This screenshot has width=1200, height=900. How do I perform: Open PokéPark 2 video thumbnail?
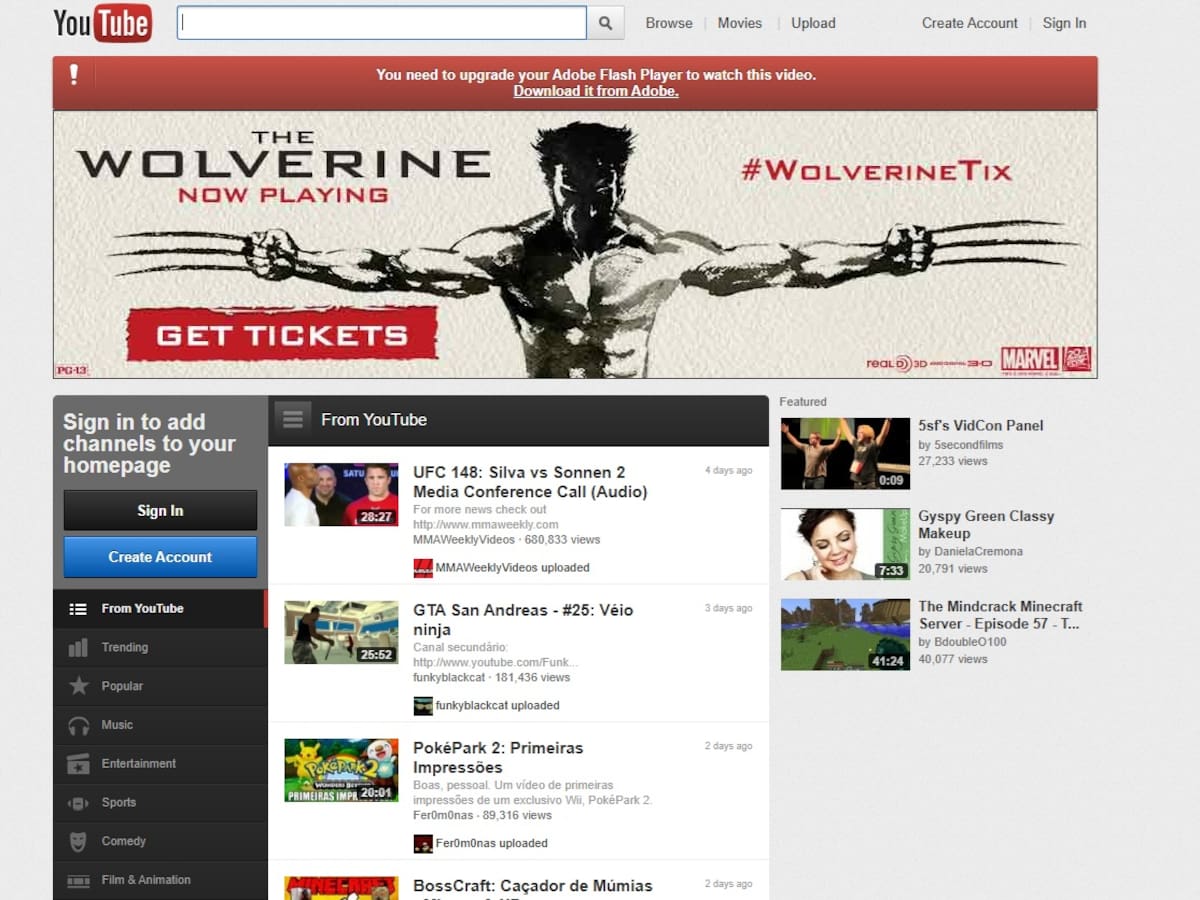341,770
